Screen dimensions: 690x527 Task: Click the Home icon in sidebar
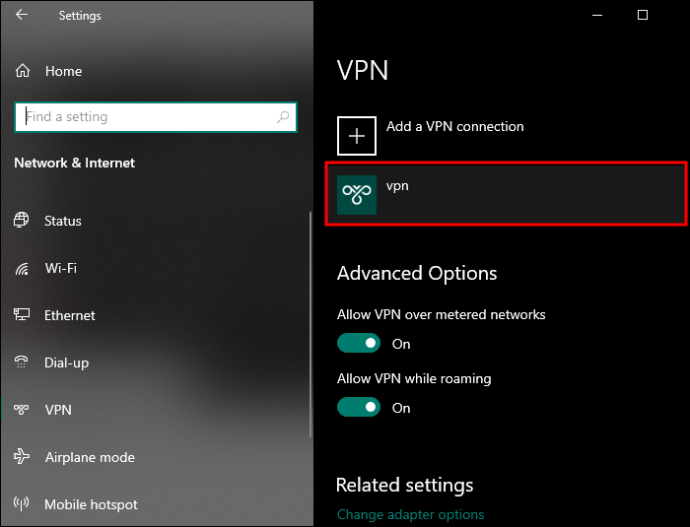(x=23, y=71)
